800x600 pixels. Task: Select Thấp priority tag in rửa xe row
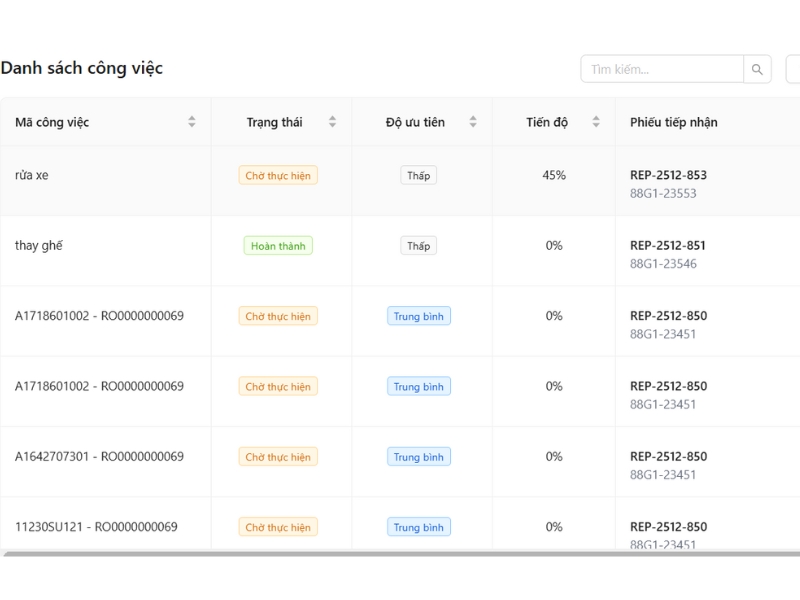click(418, 176)
